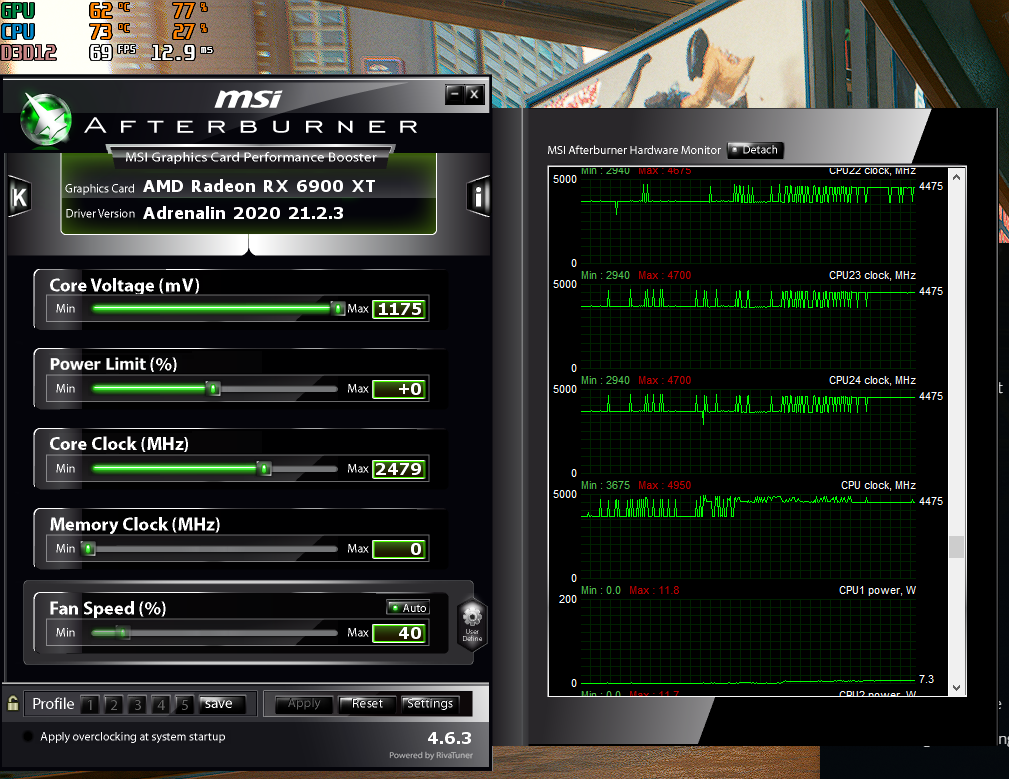
Task: Close the Afterburner window
Action: [x=475, y=95]
